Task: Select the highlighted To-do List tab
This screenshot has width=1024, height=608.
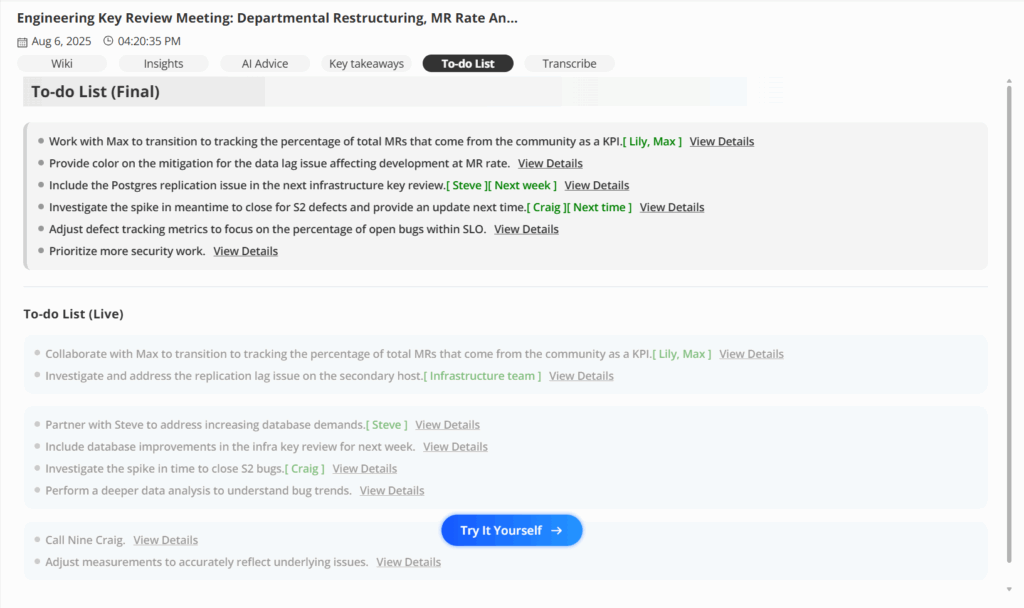Action: pyautogui.click(x=467, y=63)
